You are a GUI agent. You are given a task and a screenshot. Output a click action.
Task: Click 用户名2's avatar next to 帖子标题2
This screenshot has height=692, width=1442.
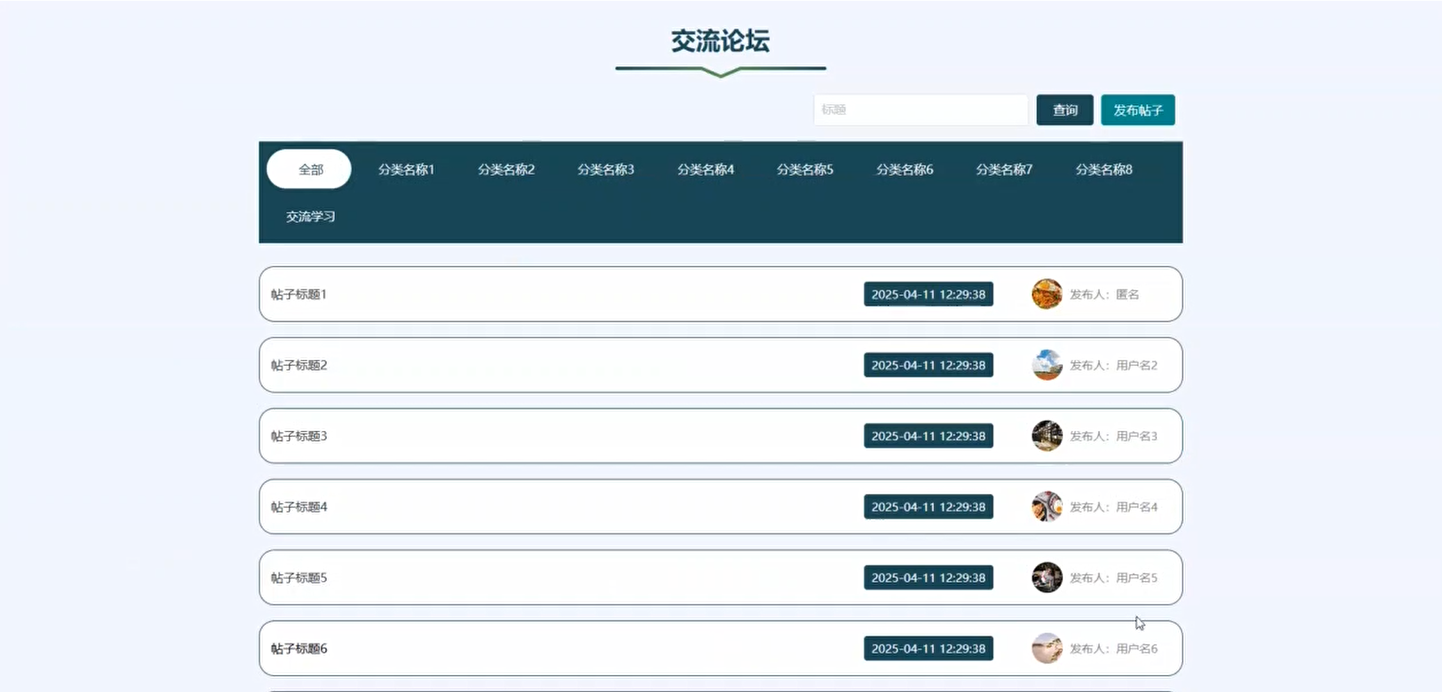click(x=1047, y=365)
